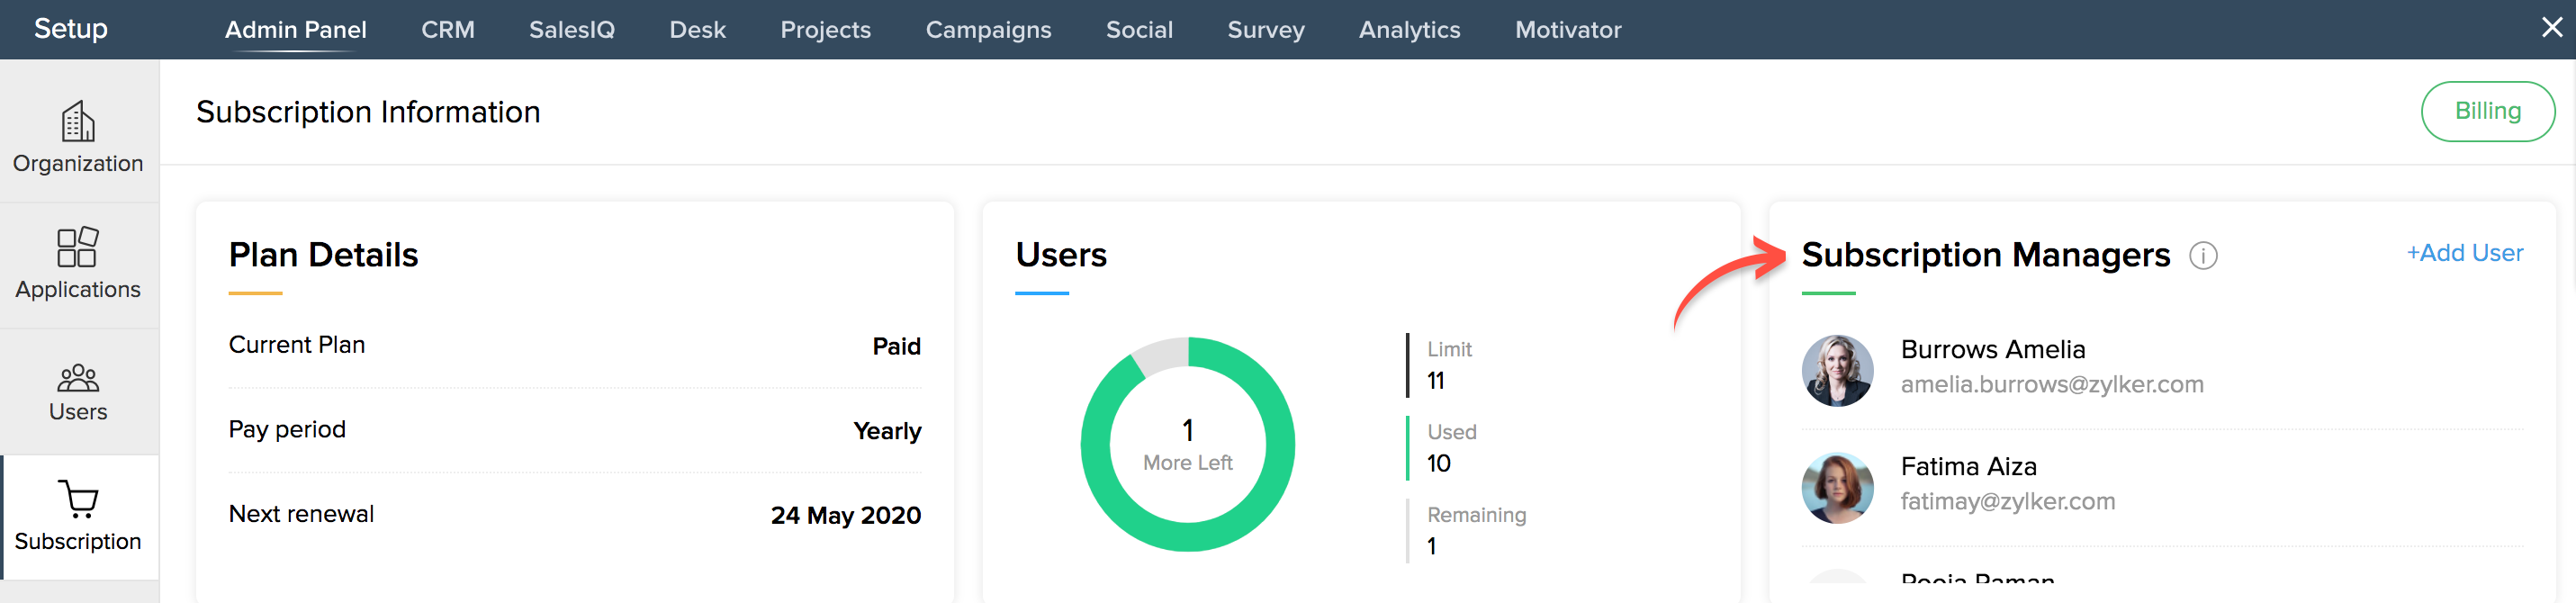Viewport: 2576px width, 603px height.
Task: Click Burrows Amelia's profile photo
Action: point(1837,370)
